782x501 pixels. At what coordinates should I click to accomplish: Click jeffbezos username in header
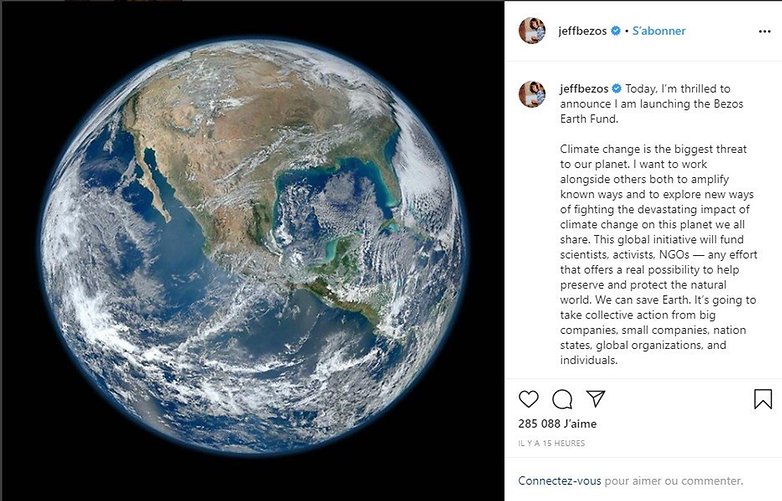(x=583, y=31)
